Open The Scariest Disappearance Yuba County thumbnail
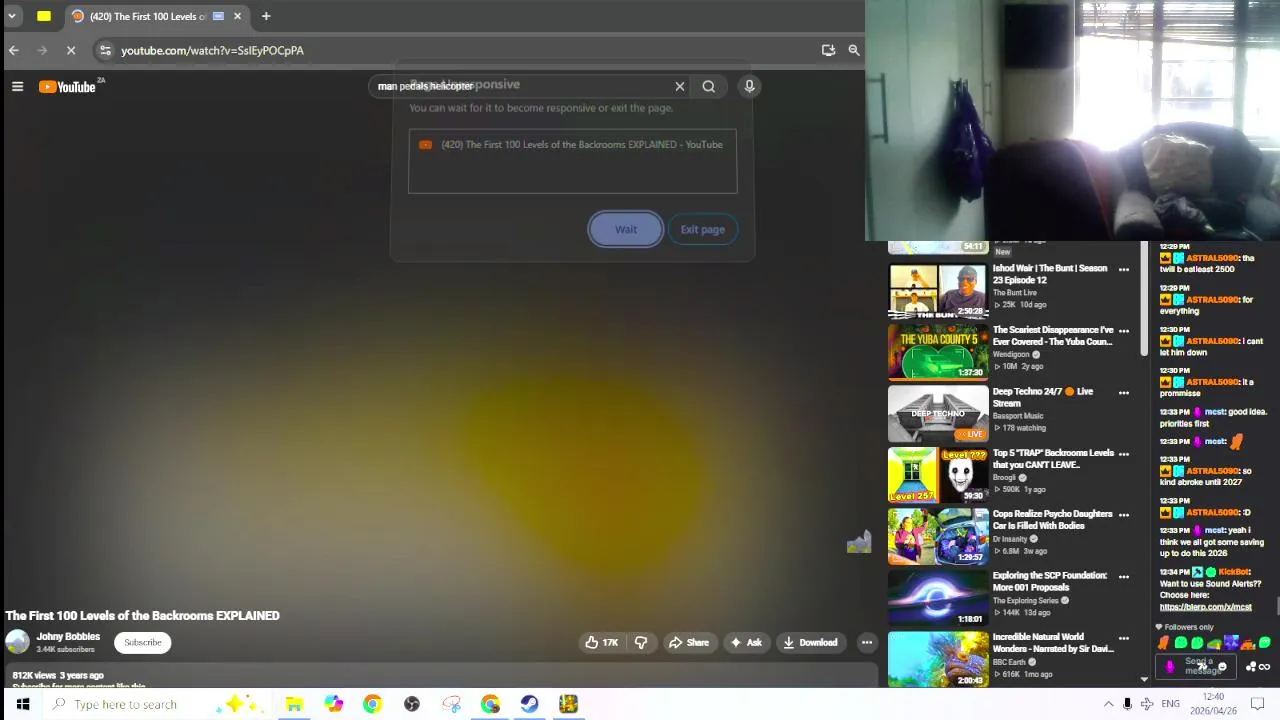Screen dimensions: 1280x720 pyautogui.click(x=938, y=353)
